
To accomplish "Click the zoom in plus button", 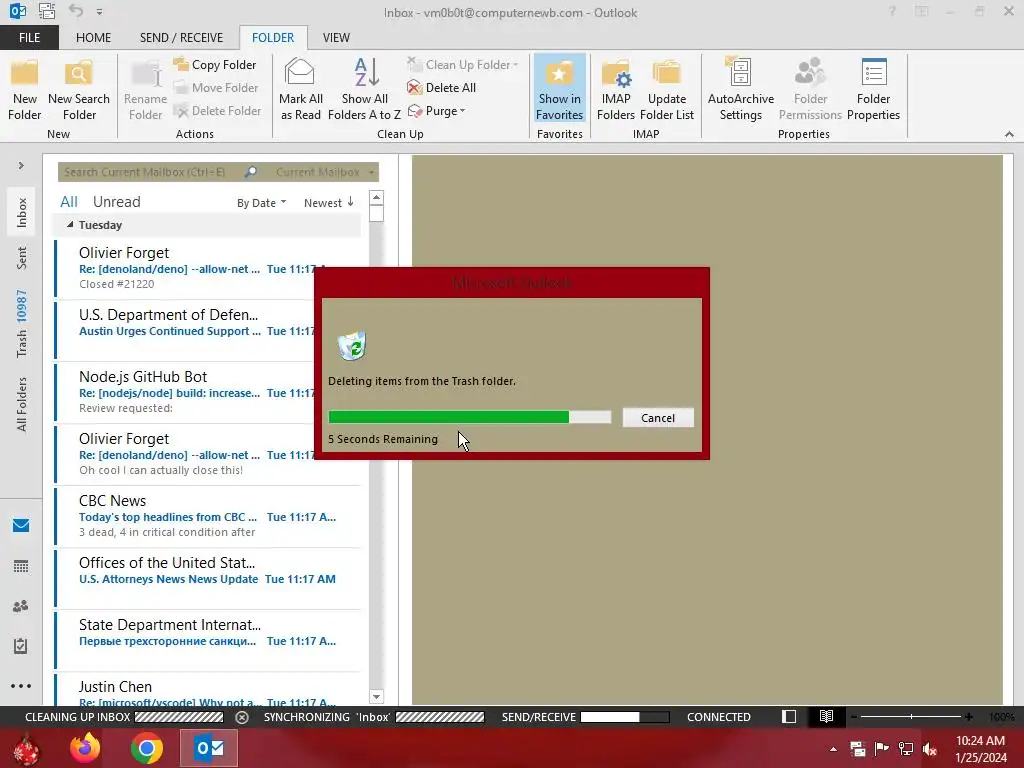I will [x=969, y=717].
